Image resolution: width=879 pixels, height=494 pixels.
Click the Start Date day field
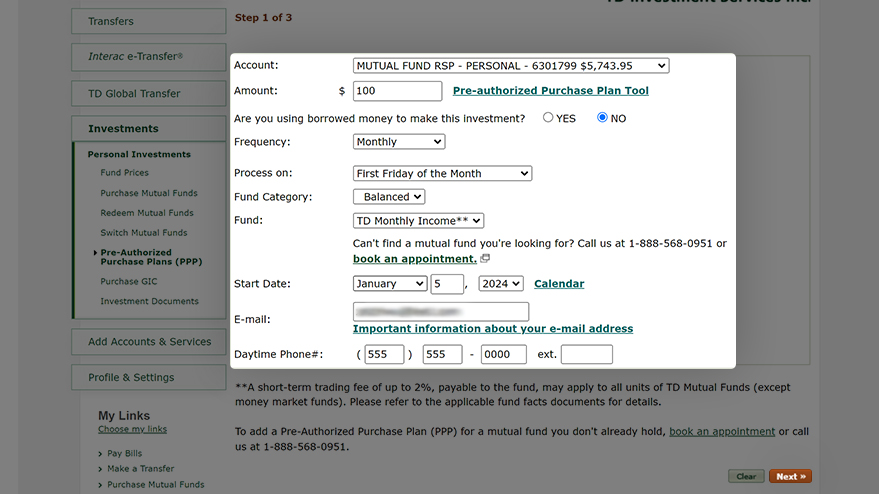pos(447,284)
